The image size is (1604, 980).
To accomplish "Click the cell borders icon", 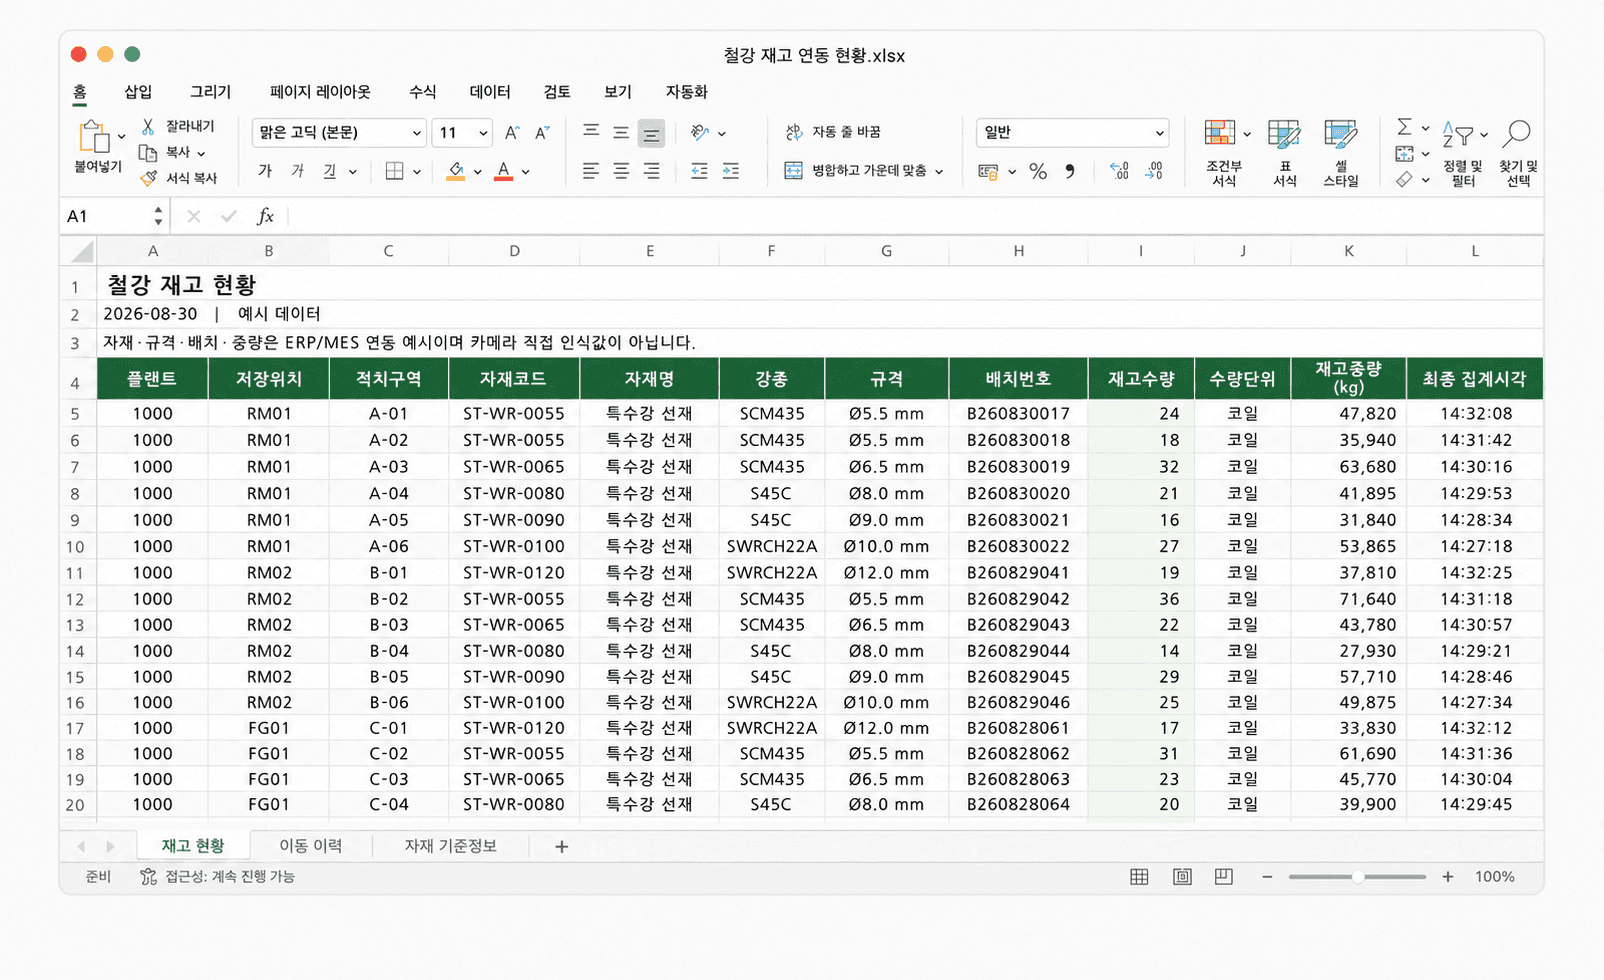I will coord(395,171).
